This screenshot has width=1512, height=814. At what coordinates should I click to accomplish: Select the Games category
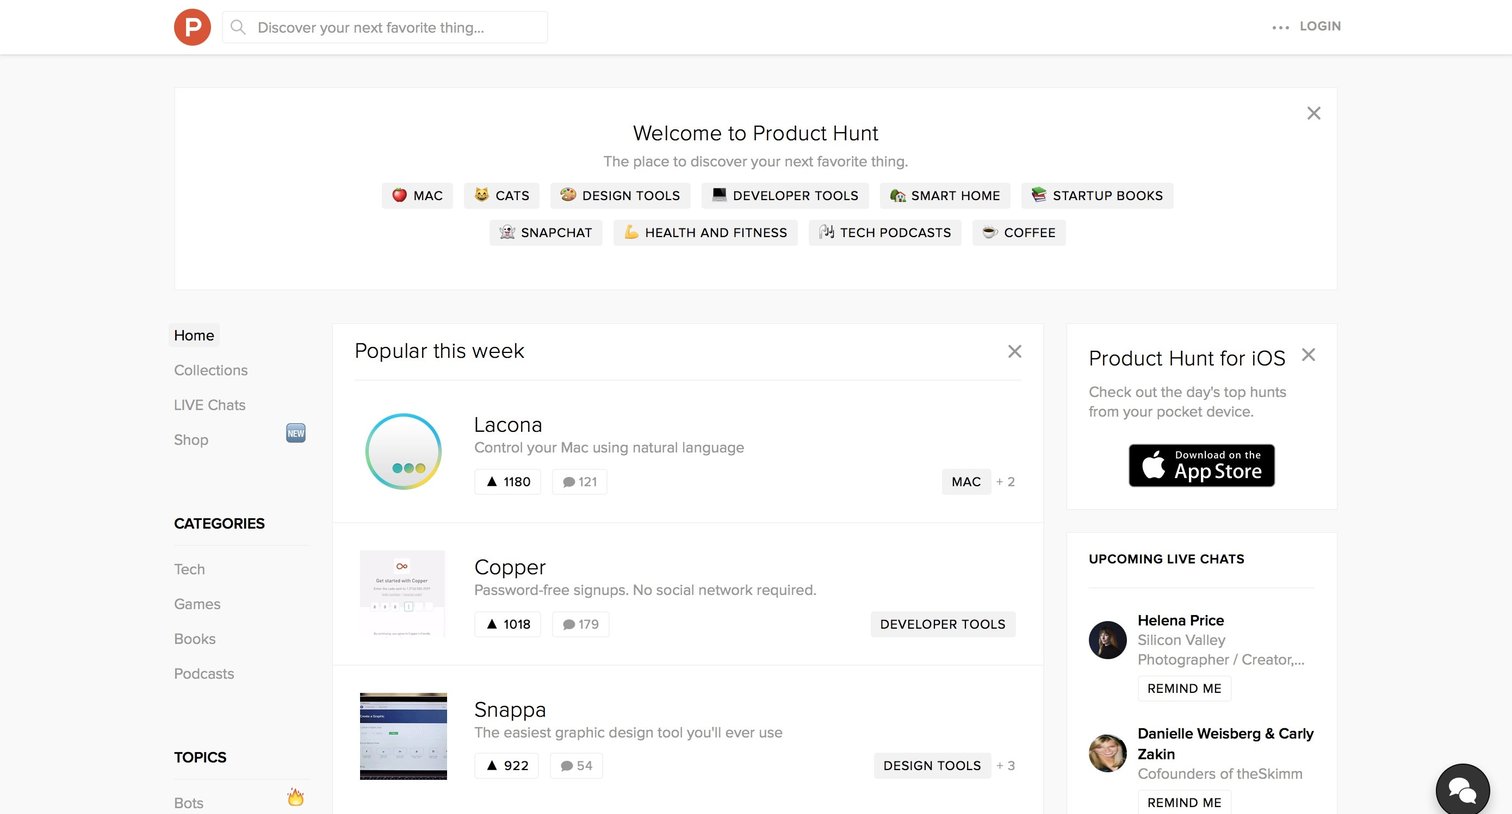pyautogui.click(x=197, y=604)
